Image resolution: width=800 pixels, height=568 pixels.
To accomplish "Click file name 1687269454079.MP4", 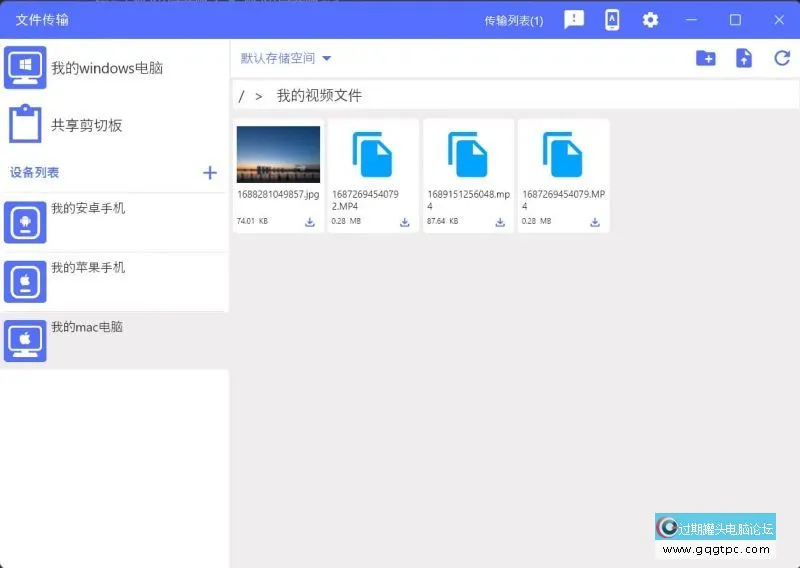I will coord(563,200).
